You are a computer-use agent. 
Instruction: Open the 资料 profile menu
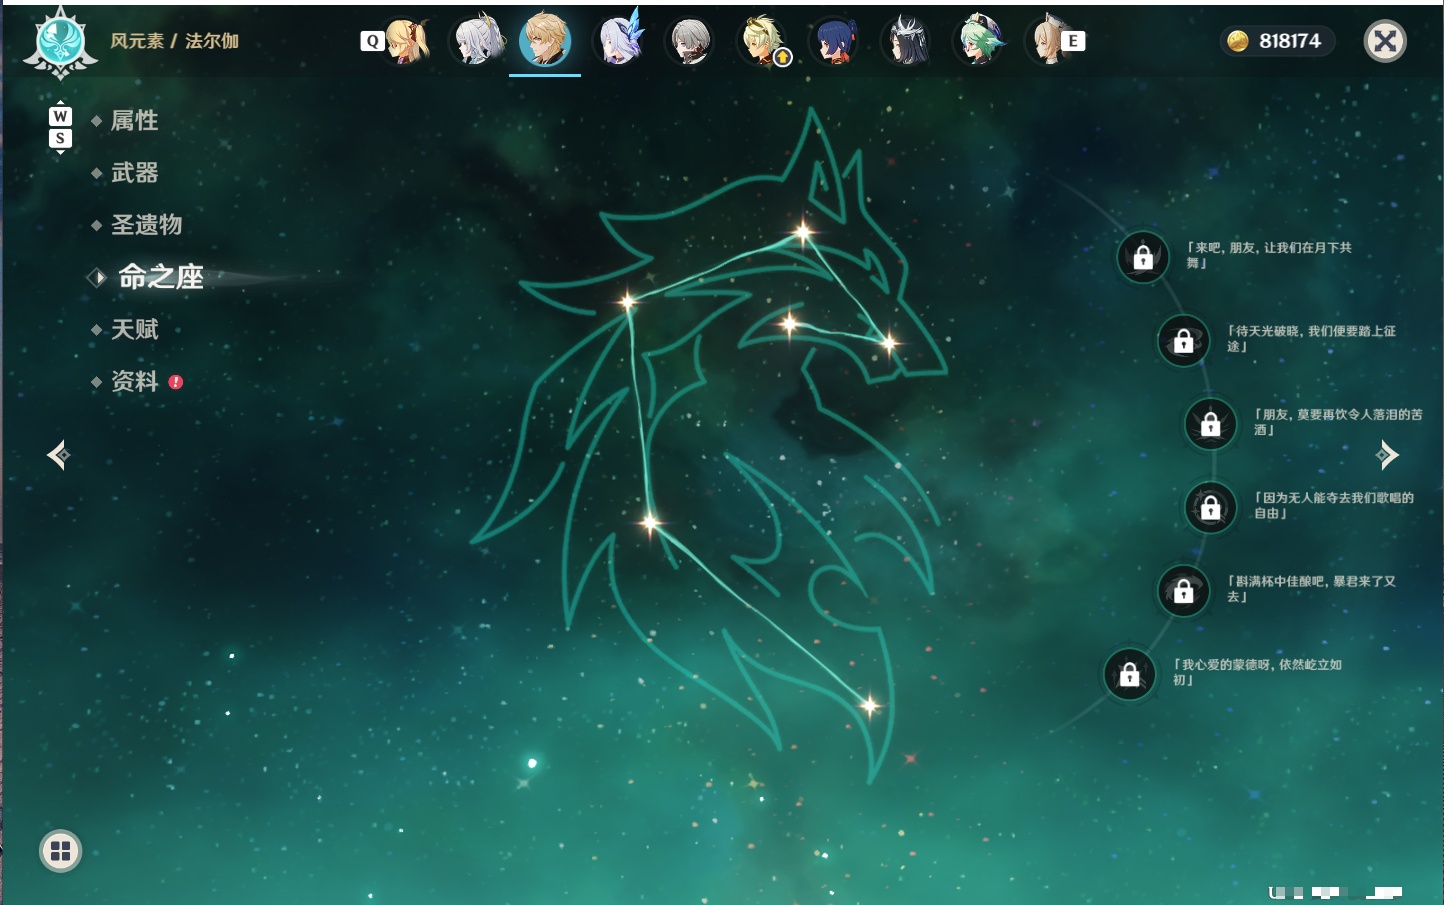pos(134,381)
